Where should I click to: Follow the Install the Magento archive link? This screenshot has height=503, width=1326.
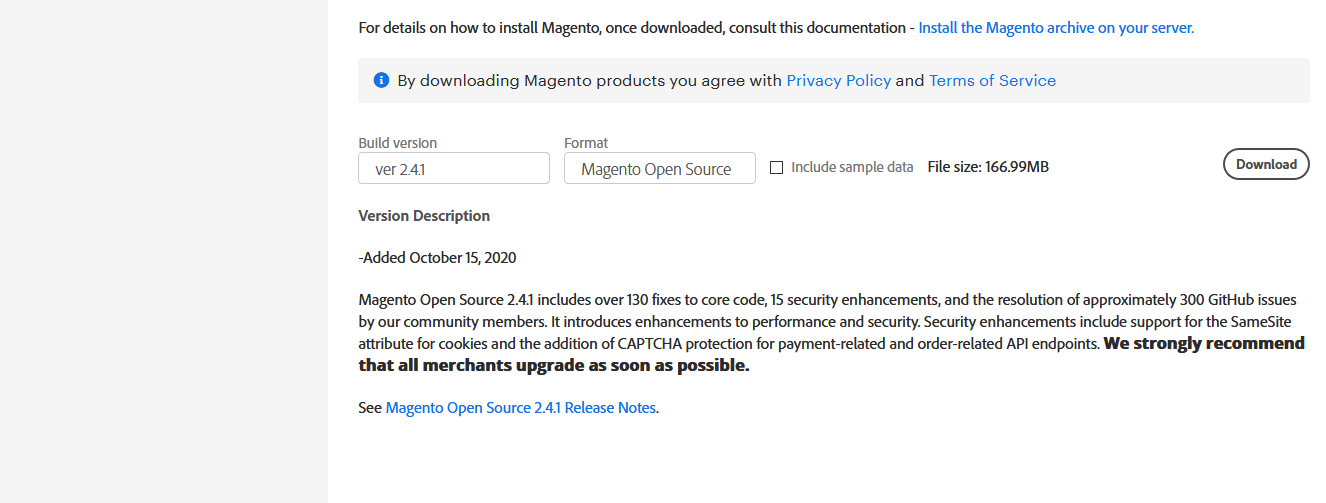[1056, 28]
